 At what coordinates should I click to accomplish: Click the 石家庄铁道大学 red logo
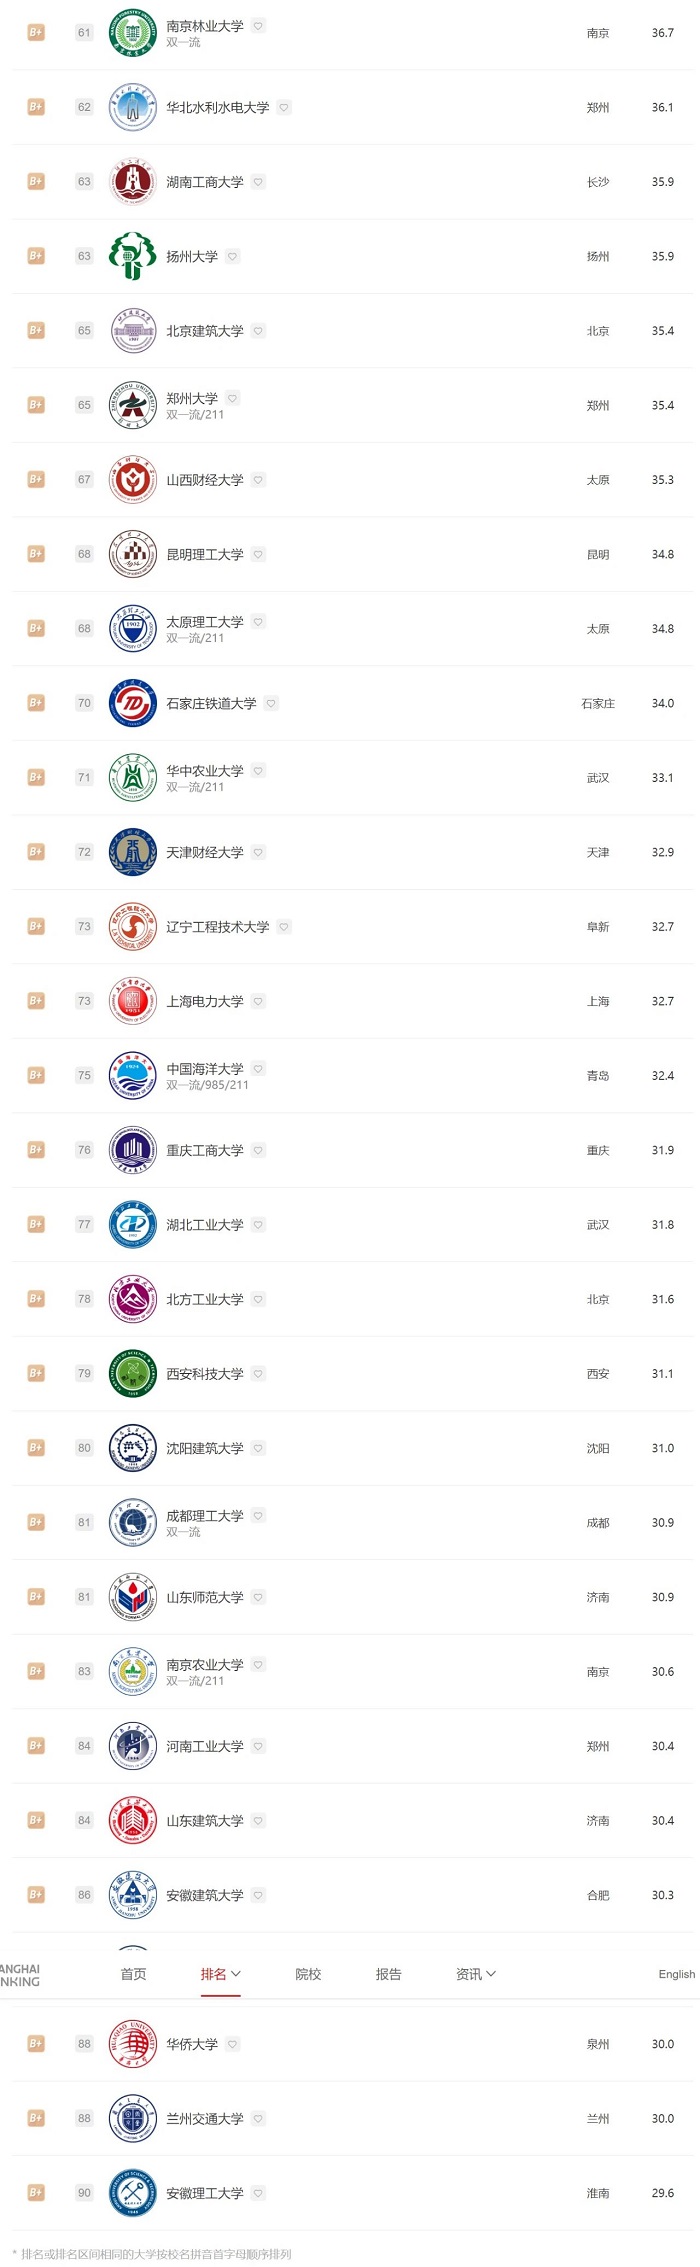tap(133, 703)
